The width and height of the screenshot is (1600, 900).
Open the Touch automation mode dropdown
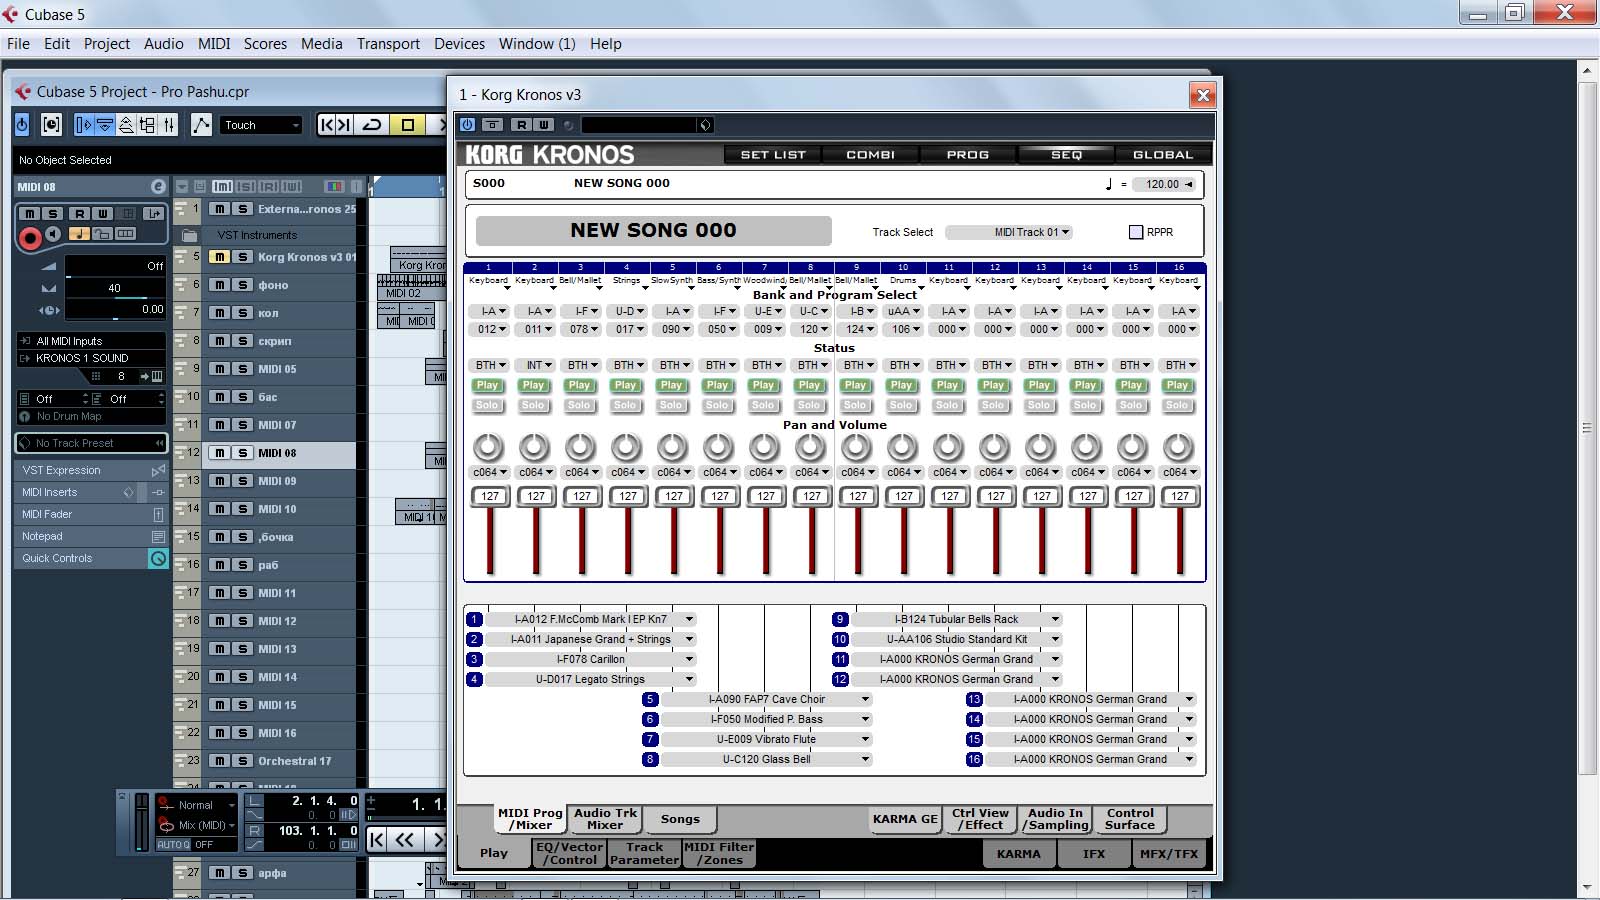pos(260,125)
